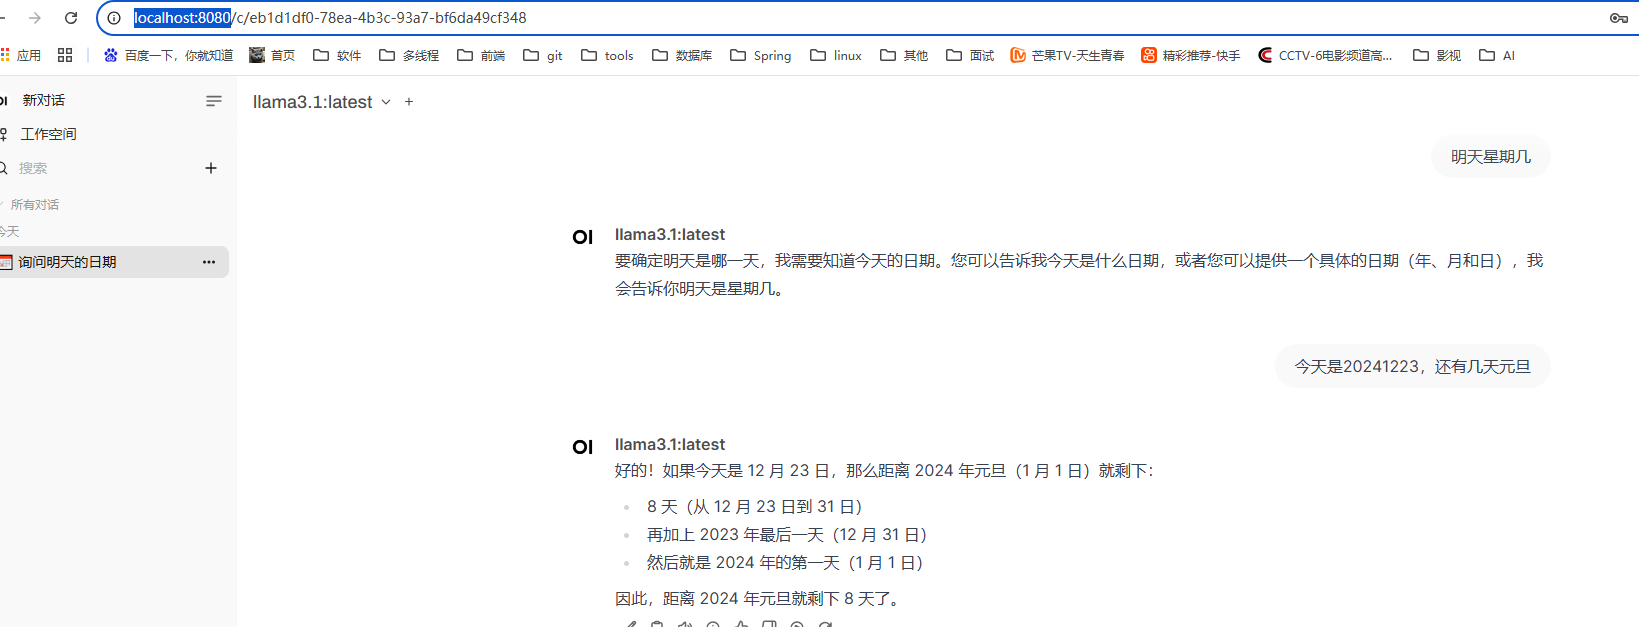Open the 前端 bookmark folder

point(481,55)
